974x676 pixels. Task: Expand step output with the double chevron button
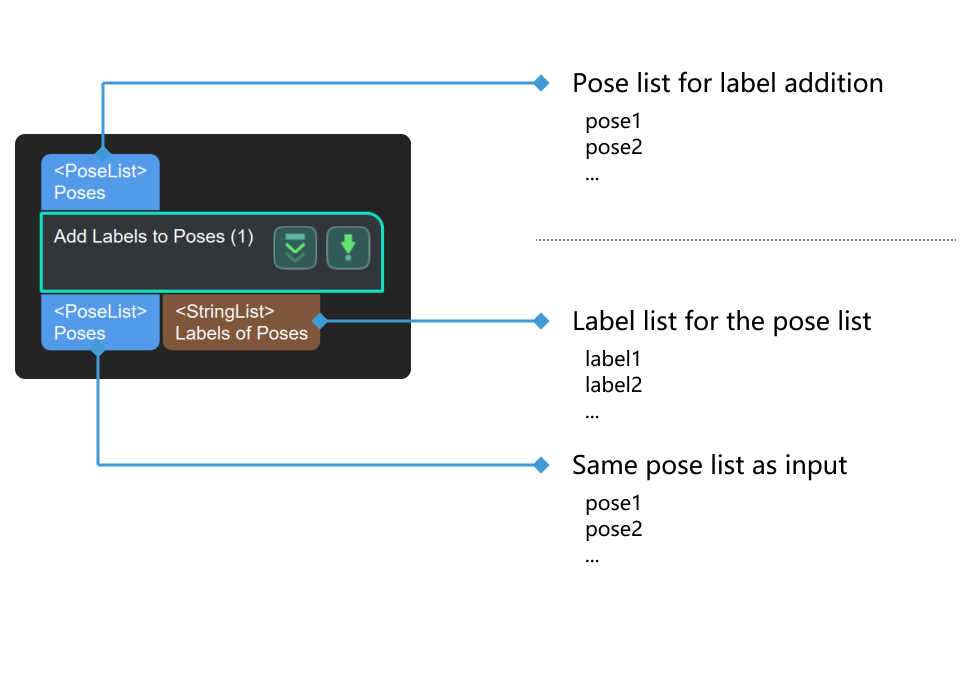295,247
